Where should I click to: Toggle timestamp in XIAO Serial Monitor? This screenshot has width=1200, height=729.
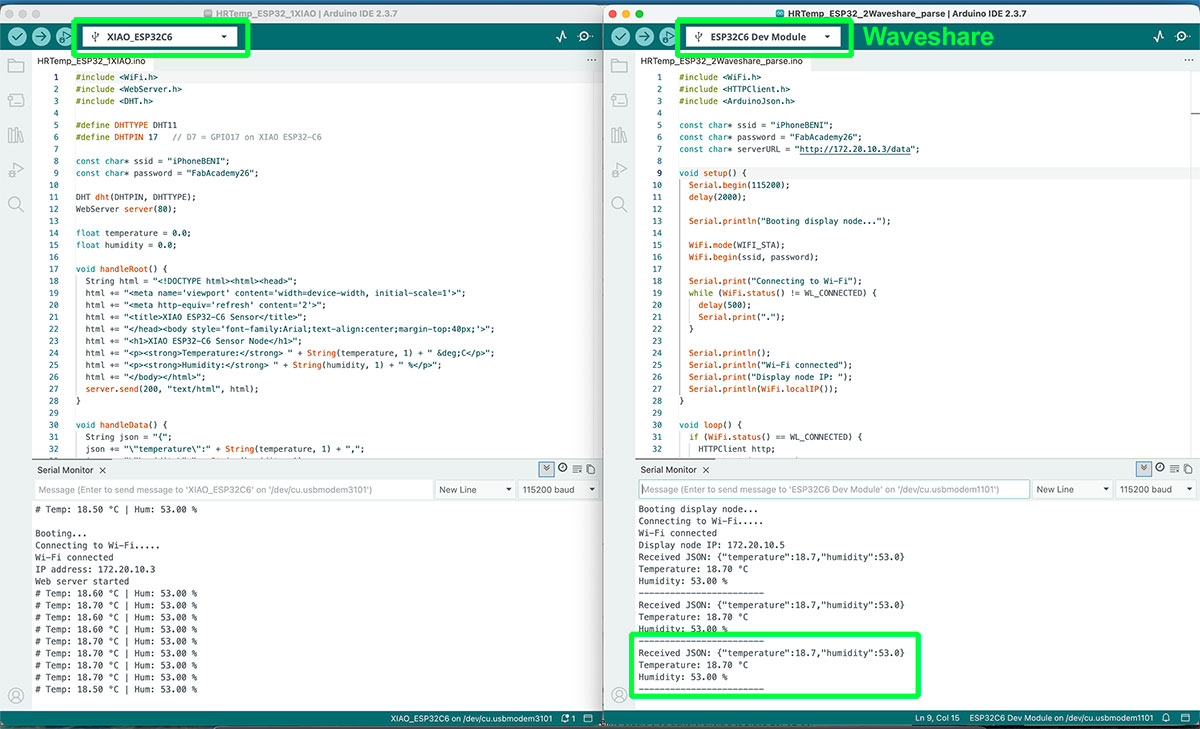(x=562, y=468)
